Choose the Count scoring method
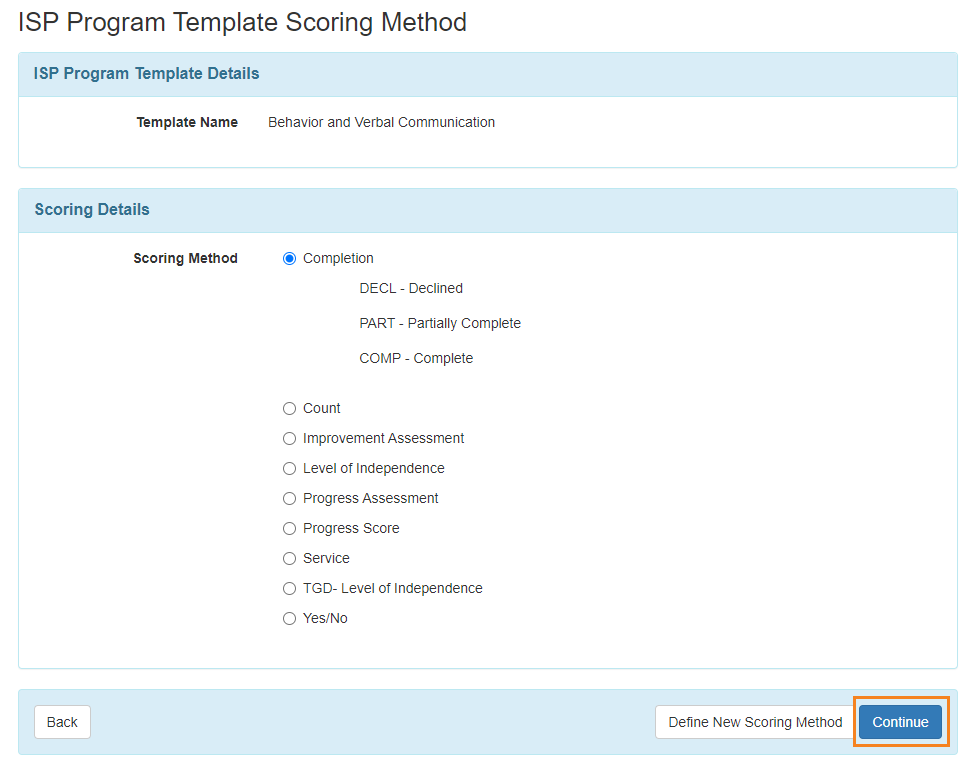This screenshot has height=764, width=966. [x=289, y=408]
